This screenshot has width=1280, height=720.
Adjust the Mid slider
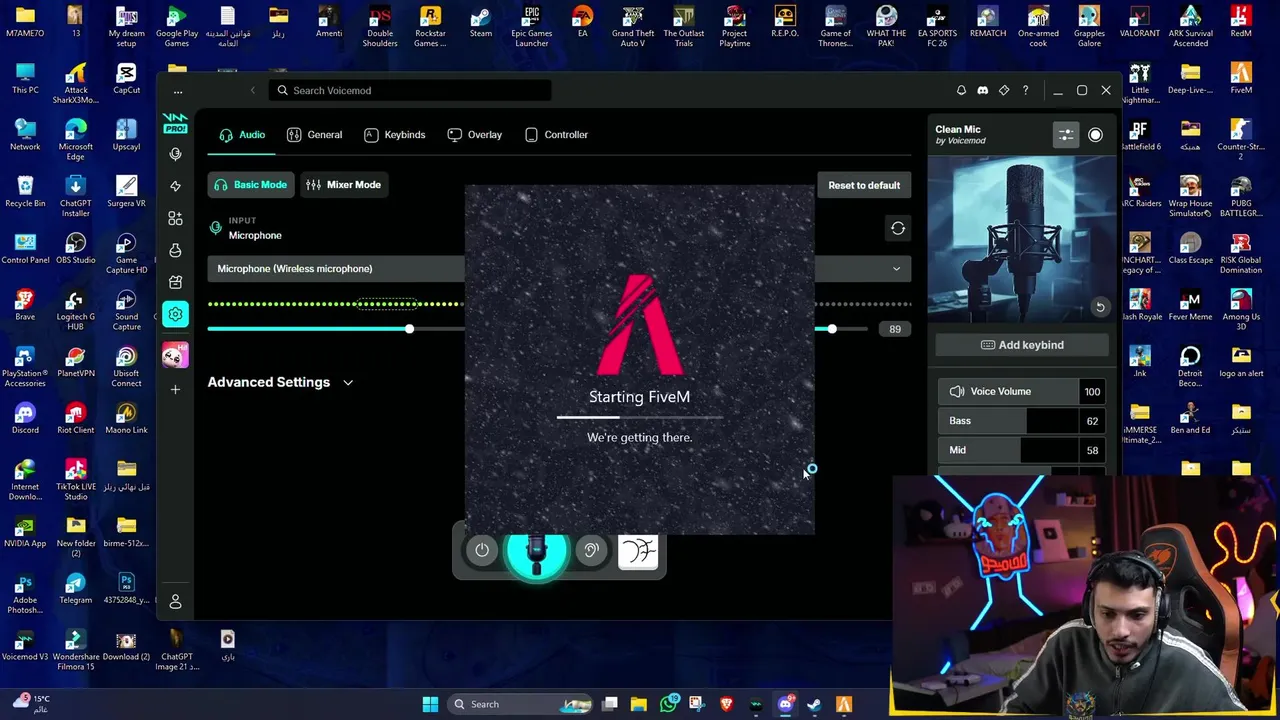pos(1008,450)
